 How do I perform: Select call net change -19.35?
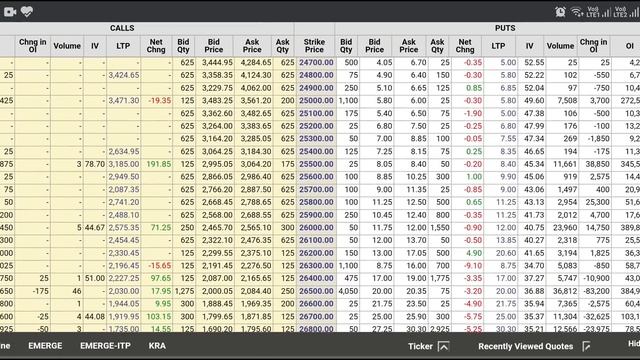pos(160,100)
